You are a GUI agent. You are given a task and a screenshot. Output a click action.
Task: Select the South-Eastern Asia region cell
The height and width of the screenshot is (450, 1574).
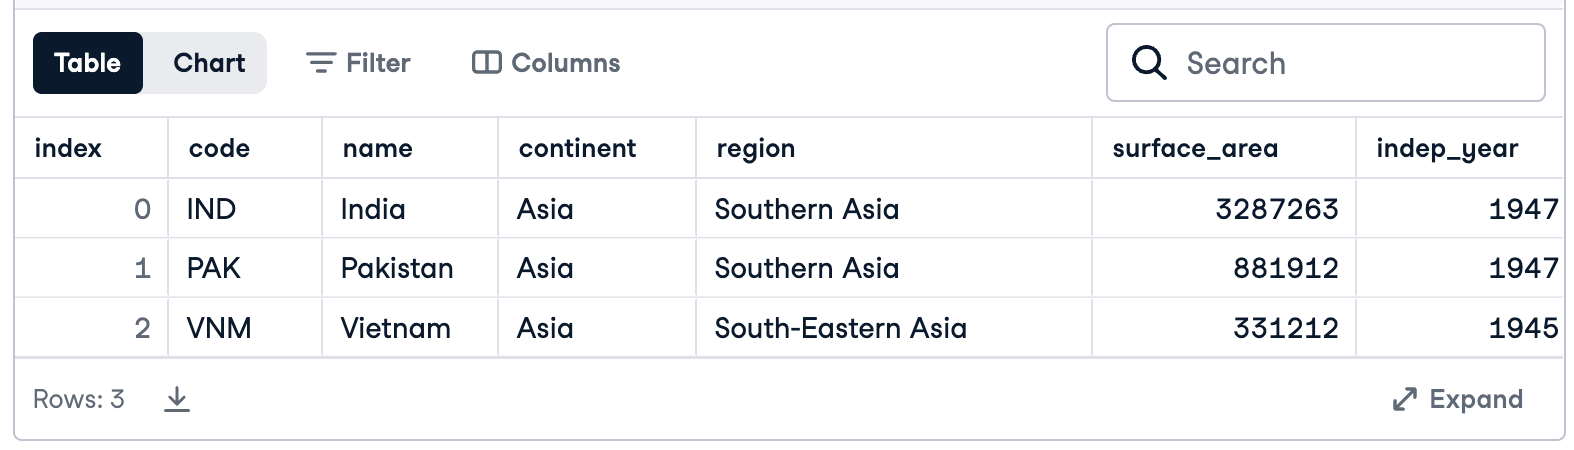click(840, 328)
